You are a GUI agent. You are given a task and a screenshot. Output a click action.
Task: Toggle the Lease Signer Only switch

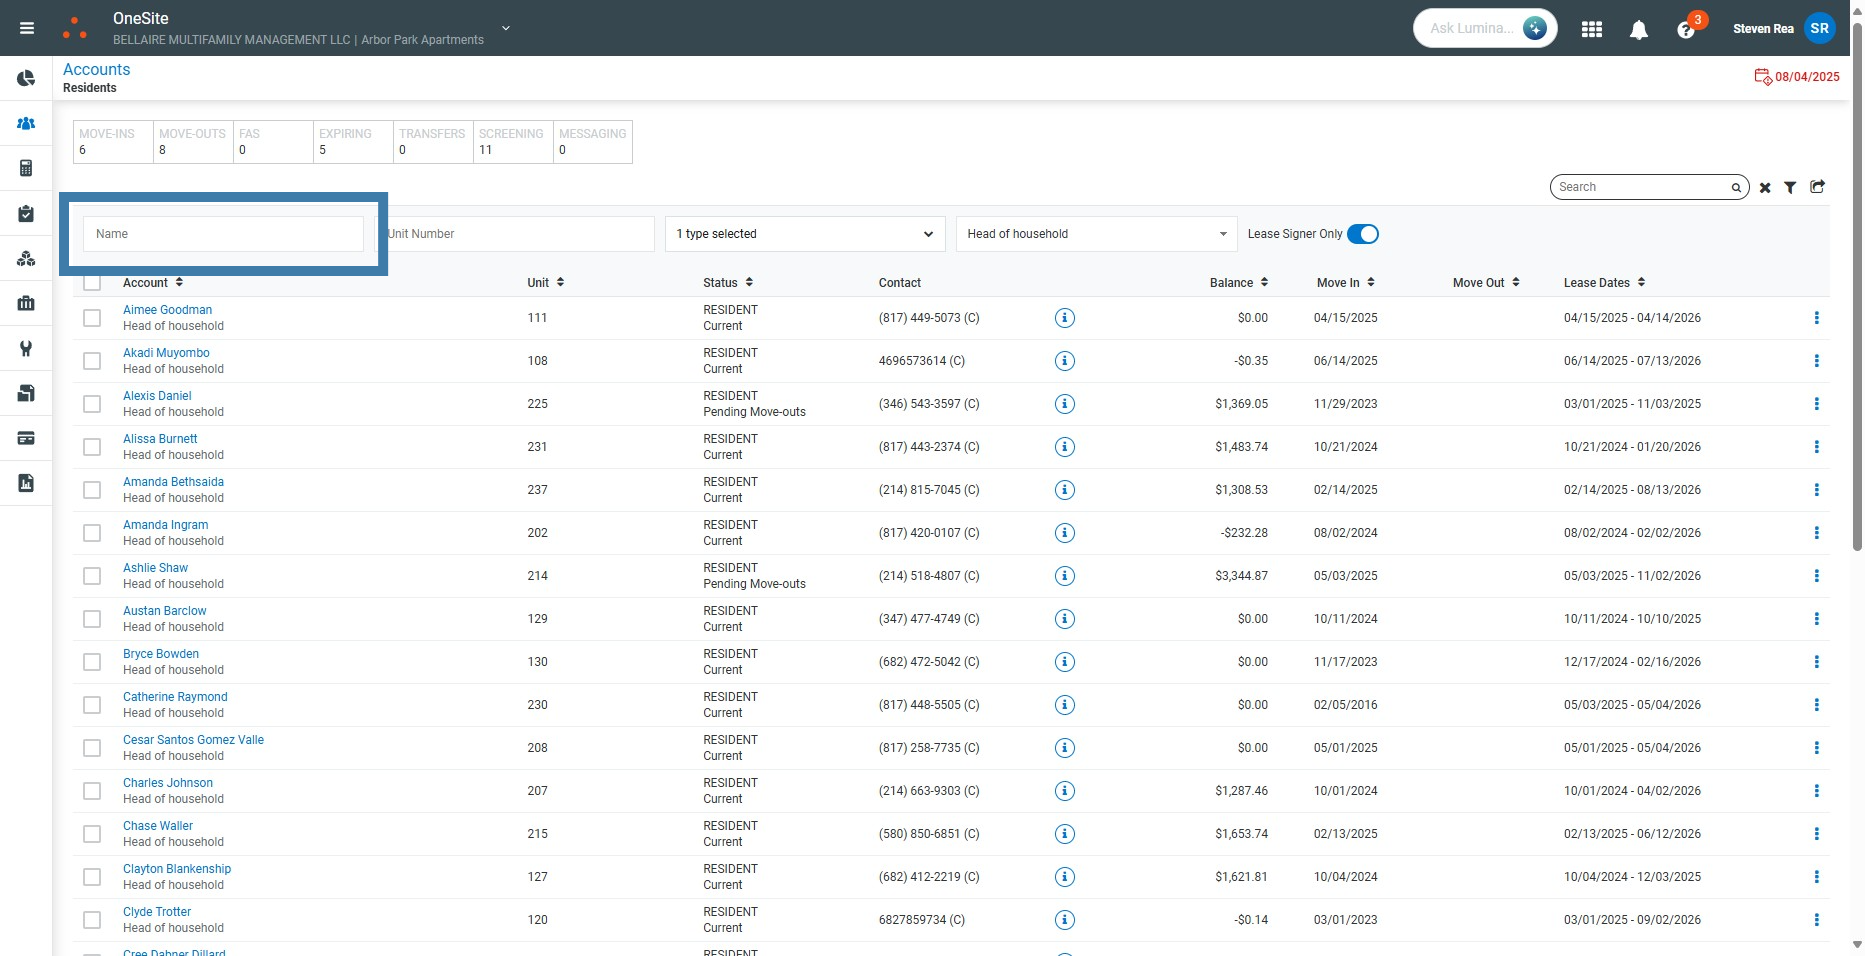click(x=1363, y=234)
